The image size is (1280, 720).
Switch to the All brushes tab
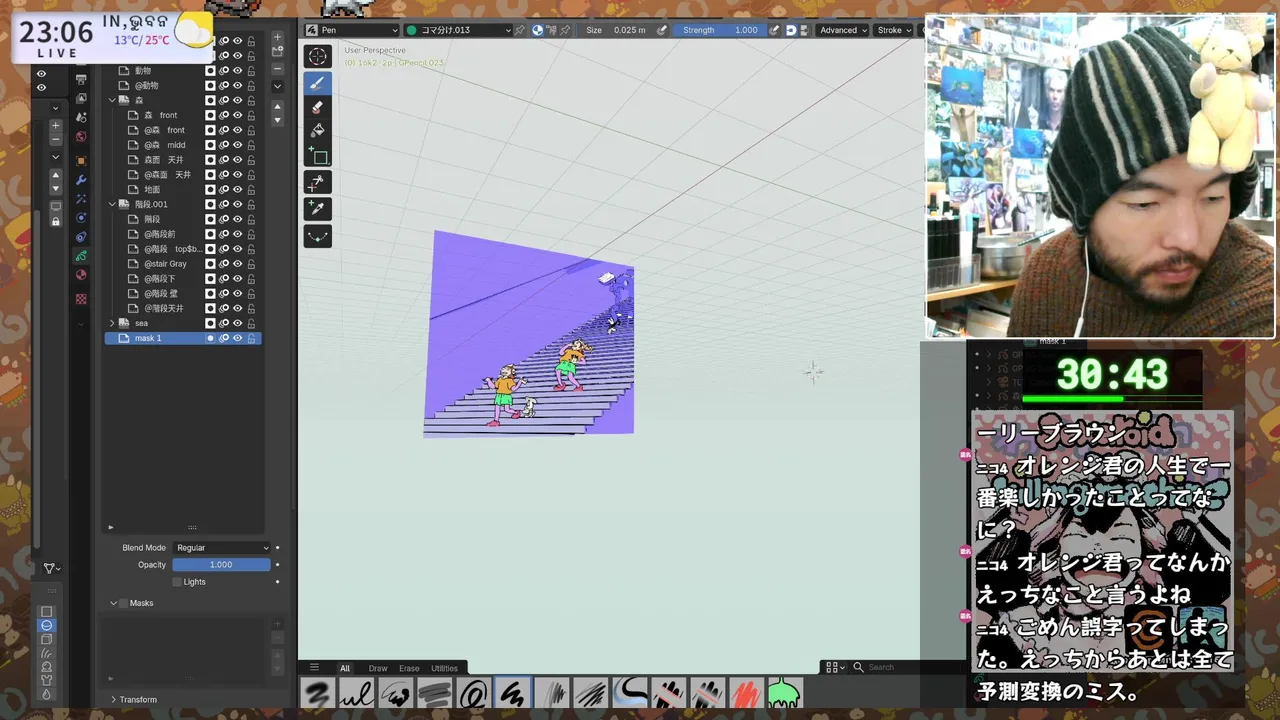pos(345,668)
